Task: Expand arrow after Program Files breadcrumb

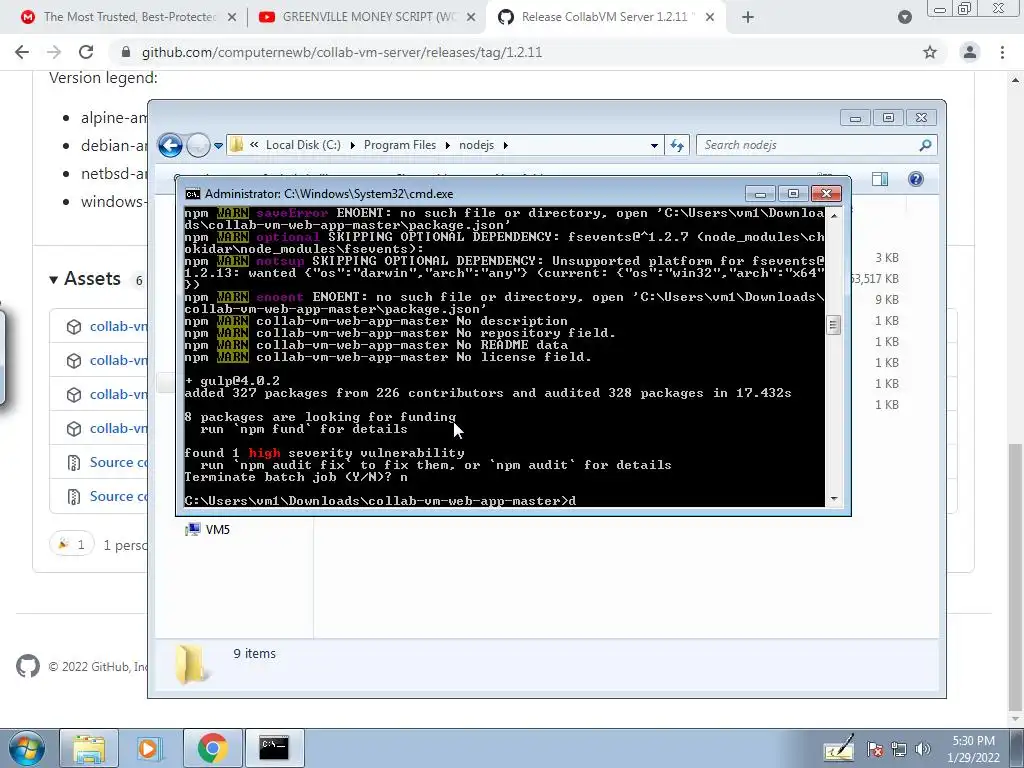Action: click(x=447, y=145)
